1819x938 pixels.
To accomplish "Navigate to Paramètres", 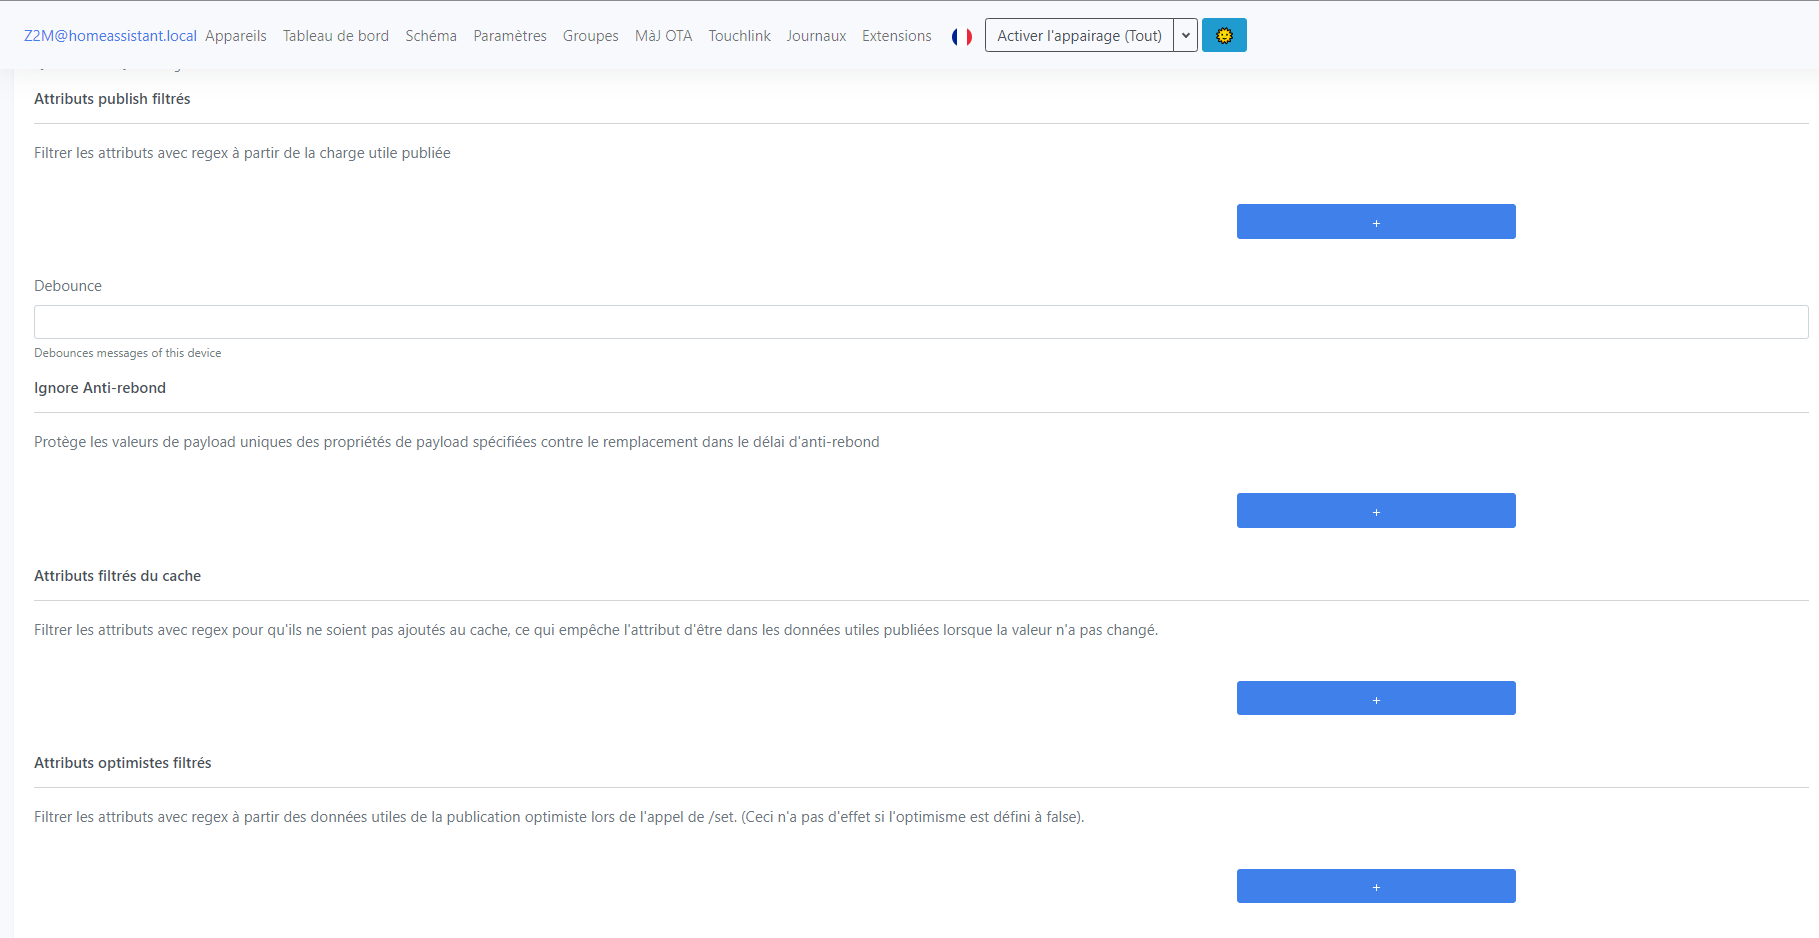I will (x=510, y=35).
